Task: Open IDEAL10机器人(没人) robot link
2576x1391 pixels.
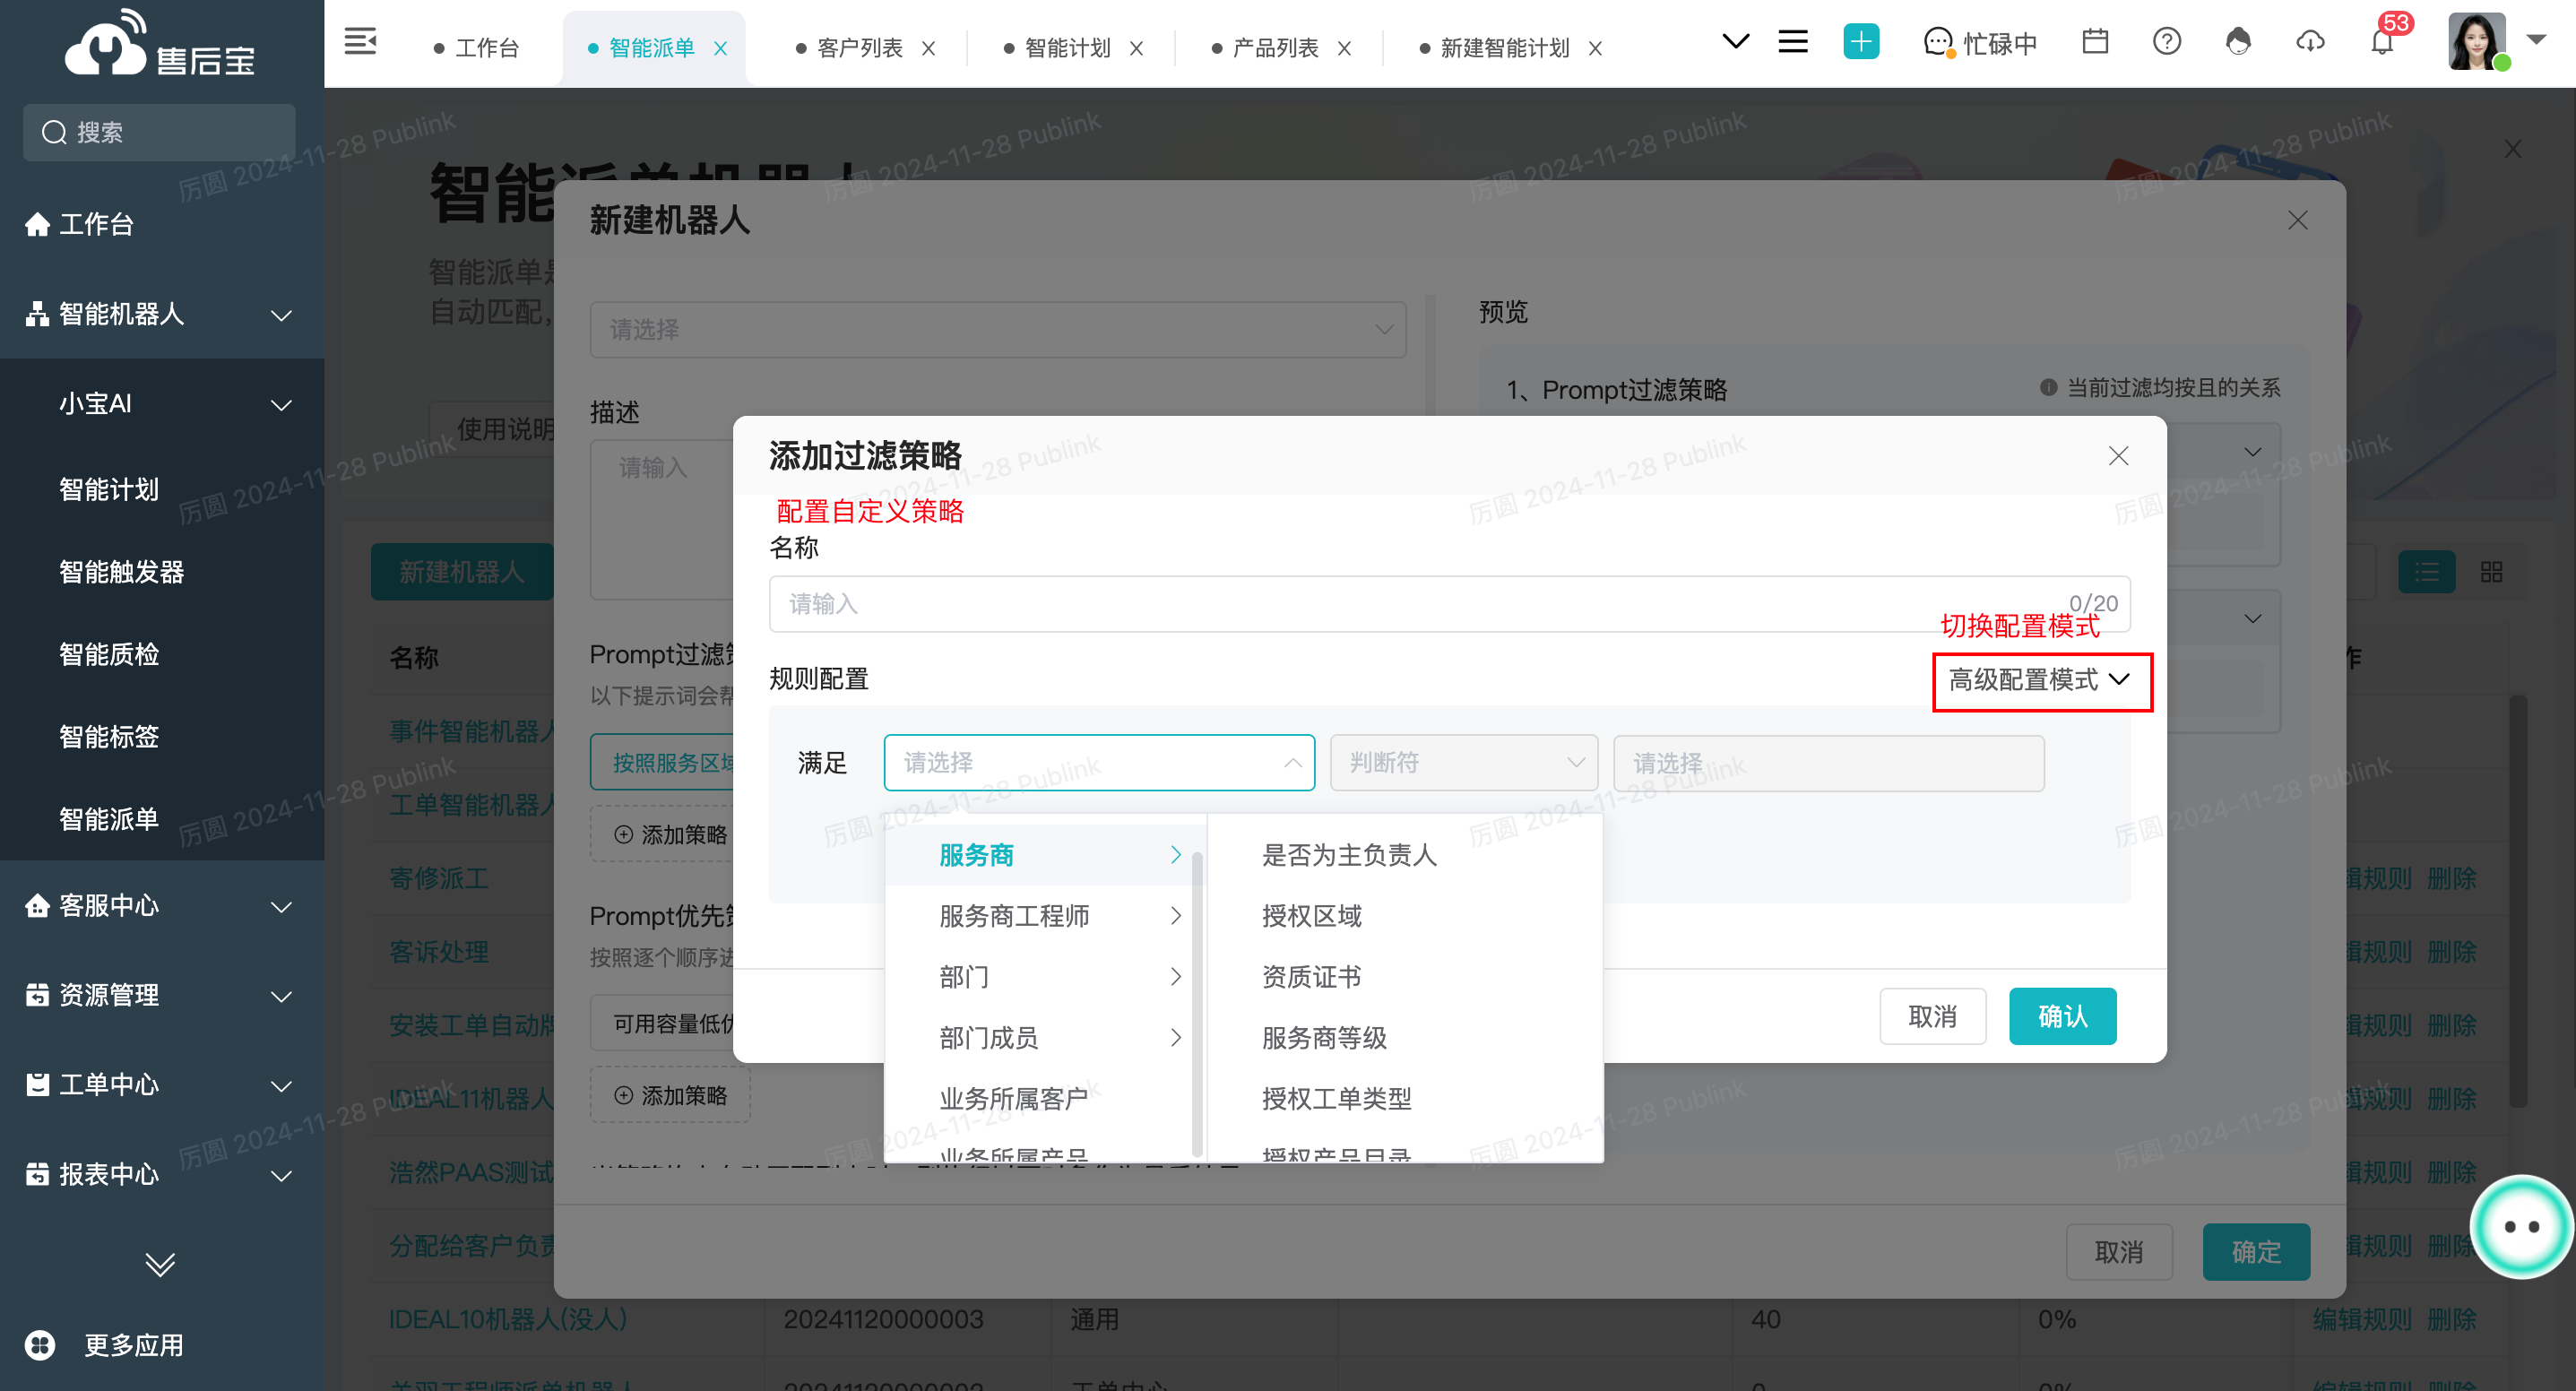Action: pos(508,1319)
